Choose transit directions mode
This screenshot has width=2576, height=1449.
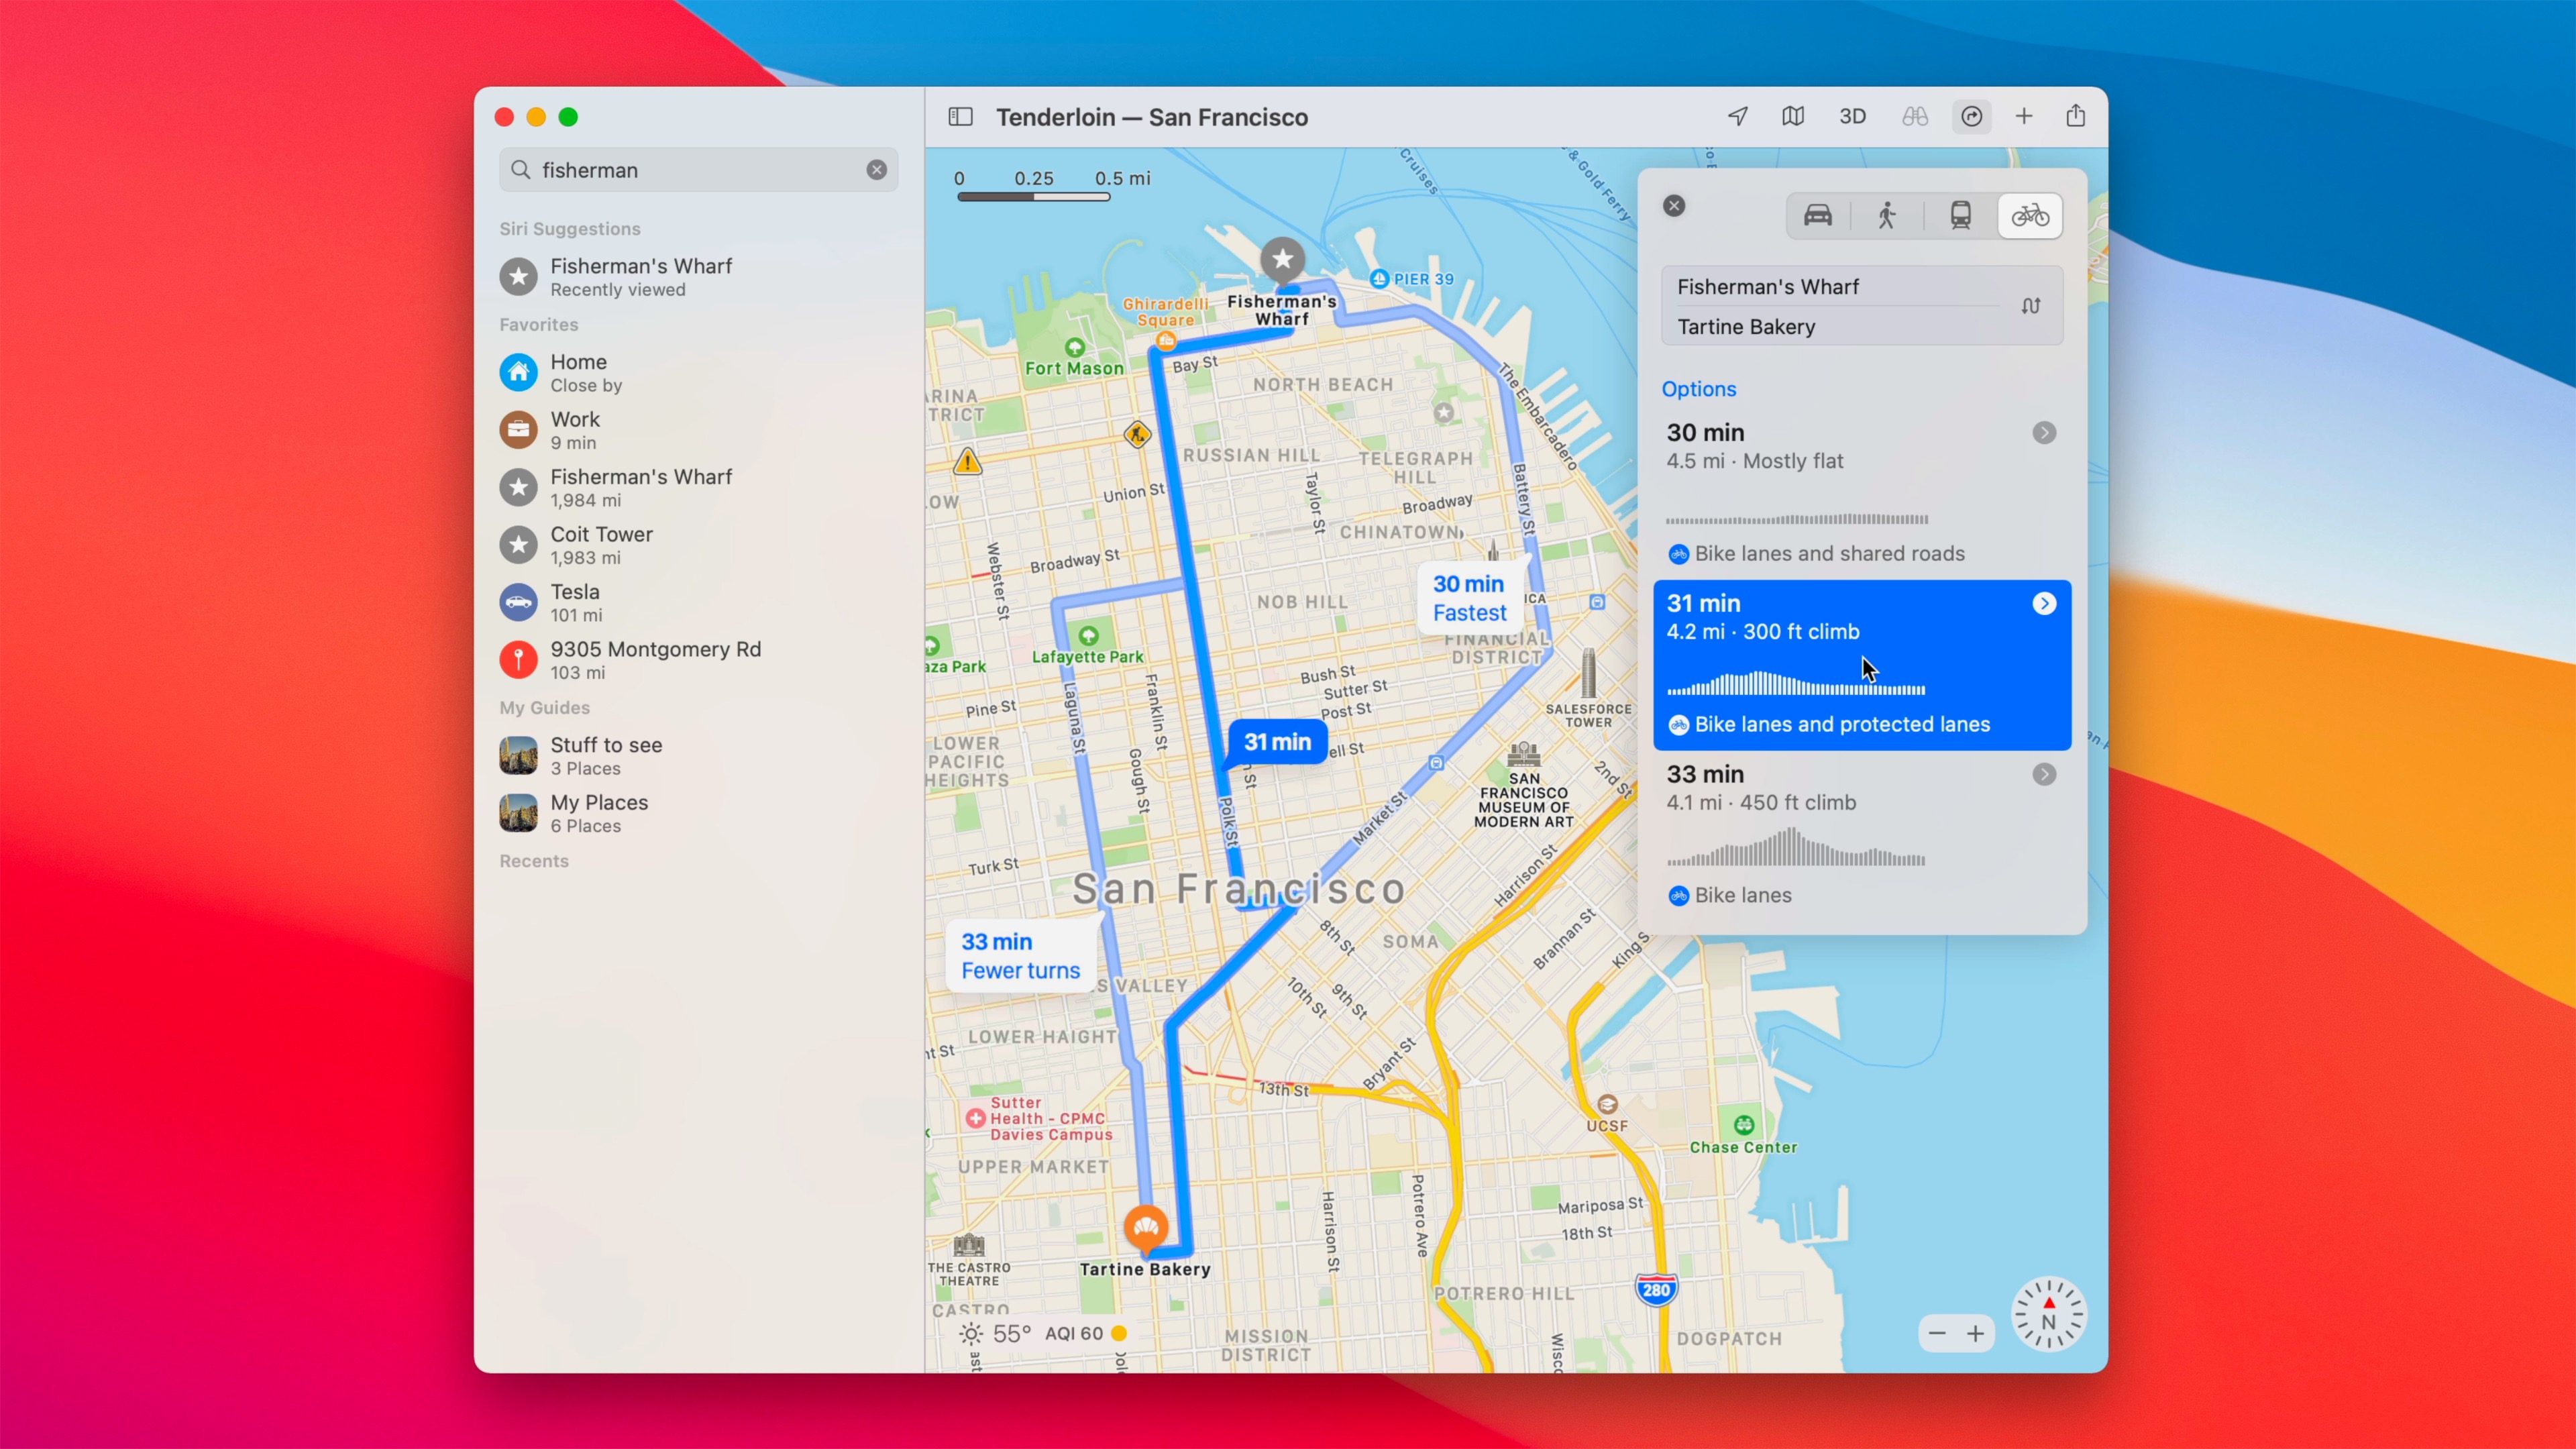pyautogui.click(x=1959, y=216)
